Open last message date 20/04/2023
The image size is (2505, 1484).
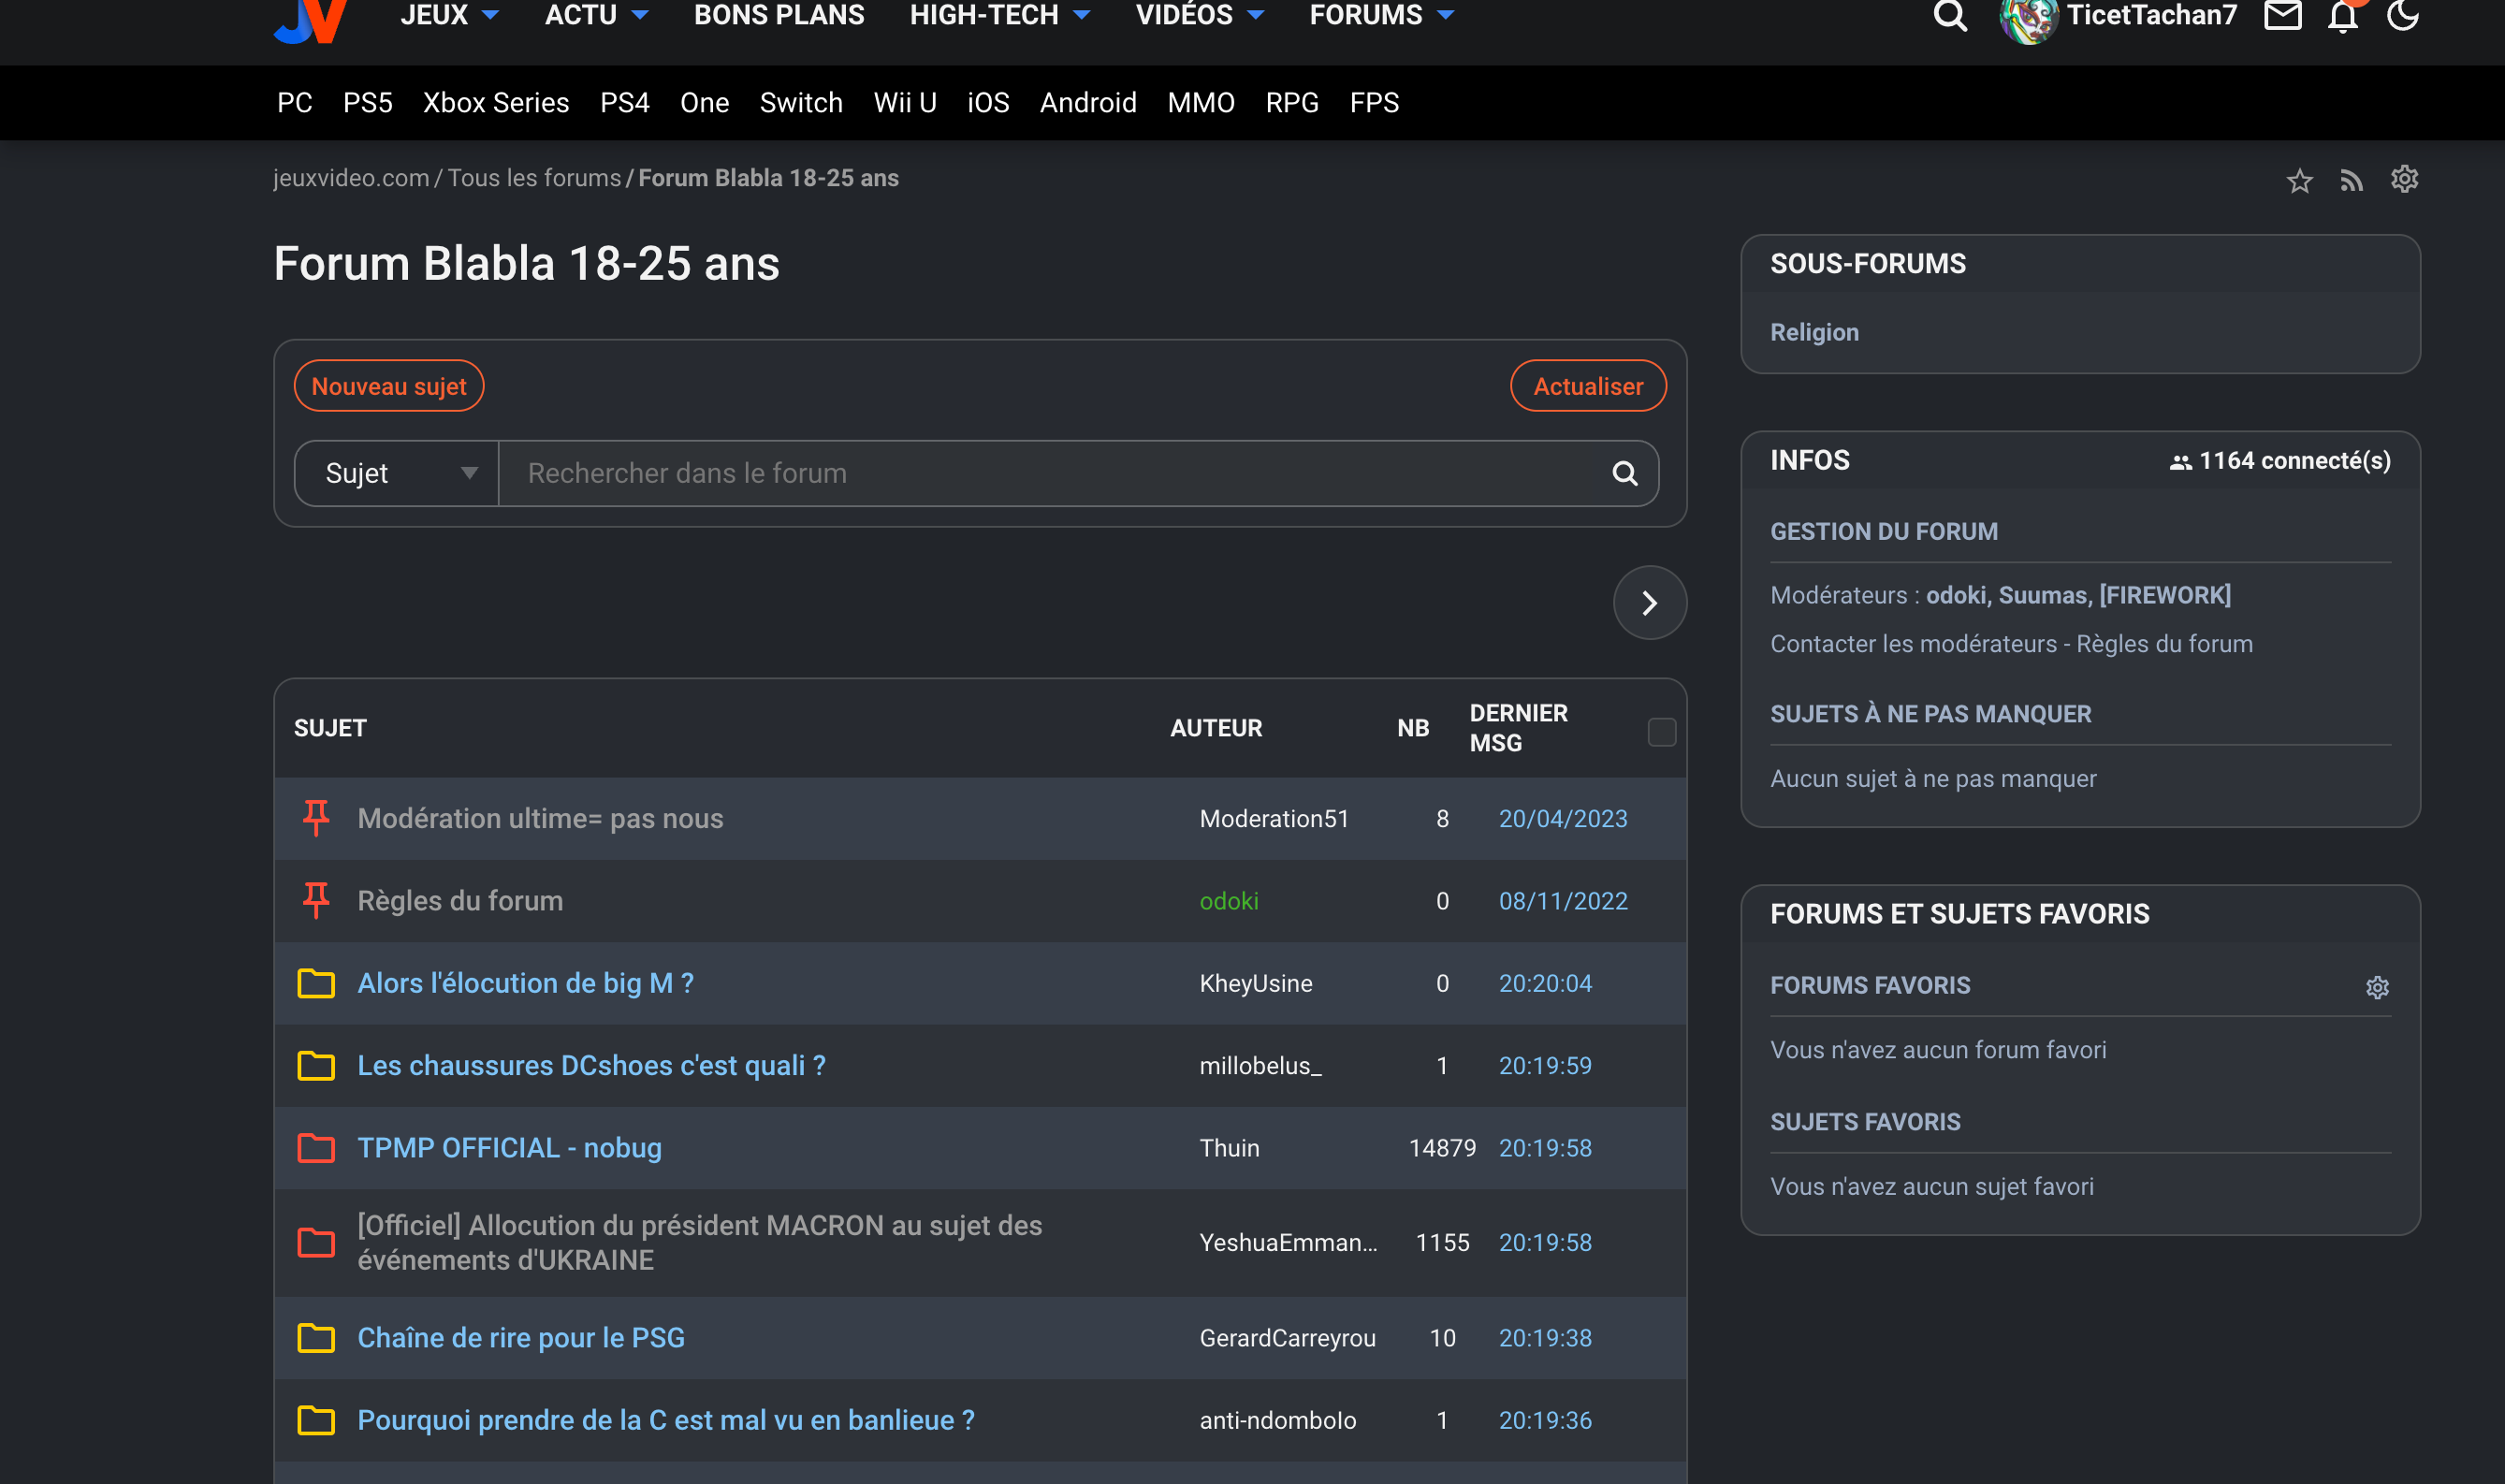(x=1562, y=818)
